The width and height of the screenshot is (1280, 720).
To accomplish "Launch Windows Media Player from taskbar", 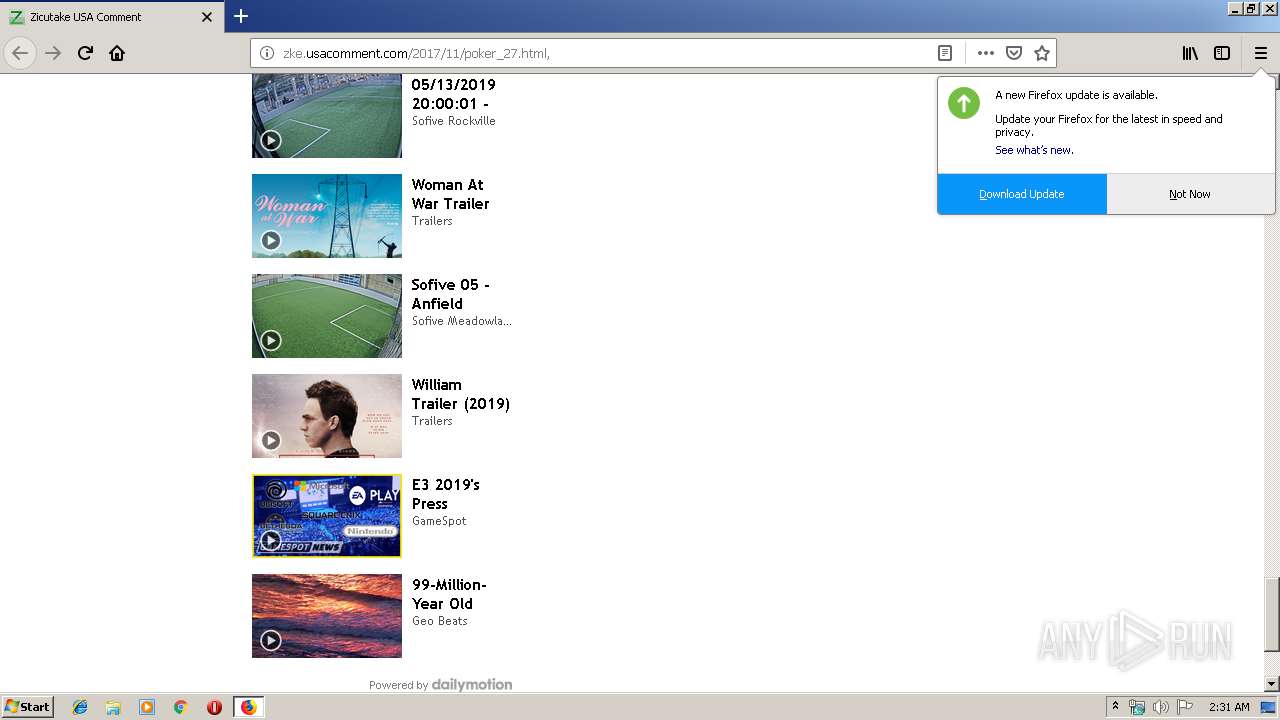I will point(147,707).
